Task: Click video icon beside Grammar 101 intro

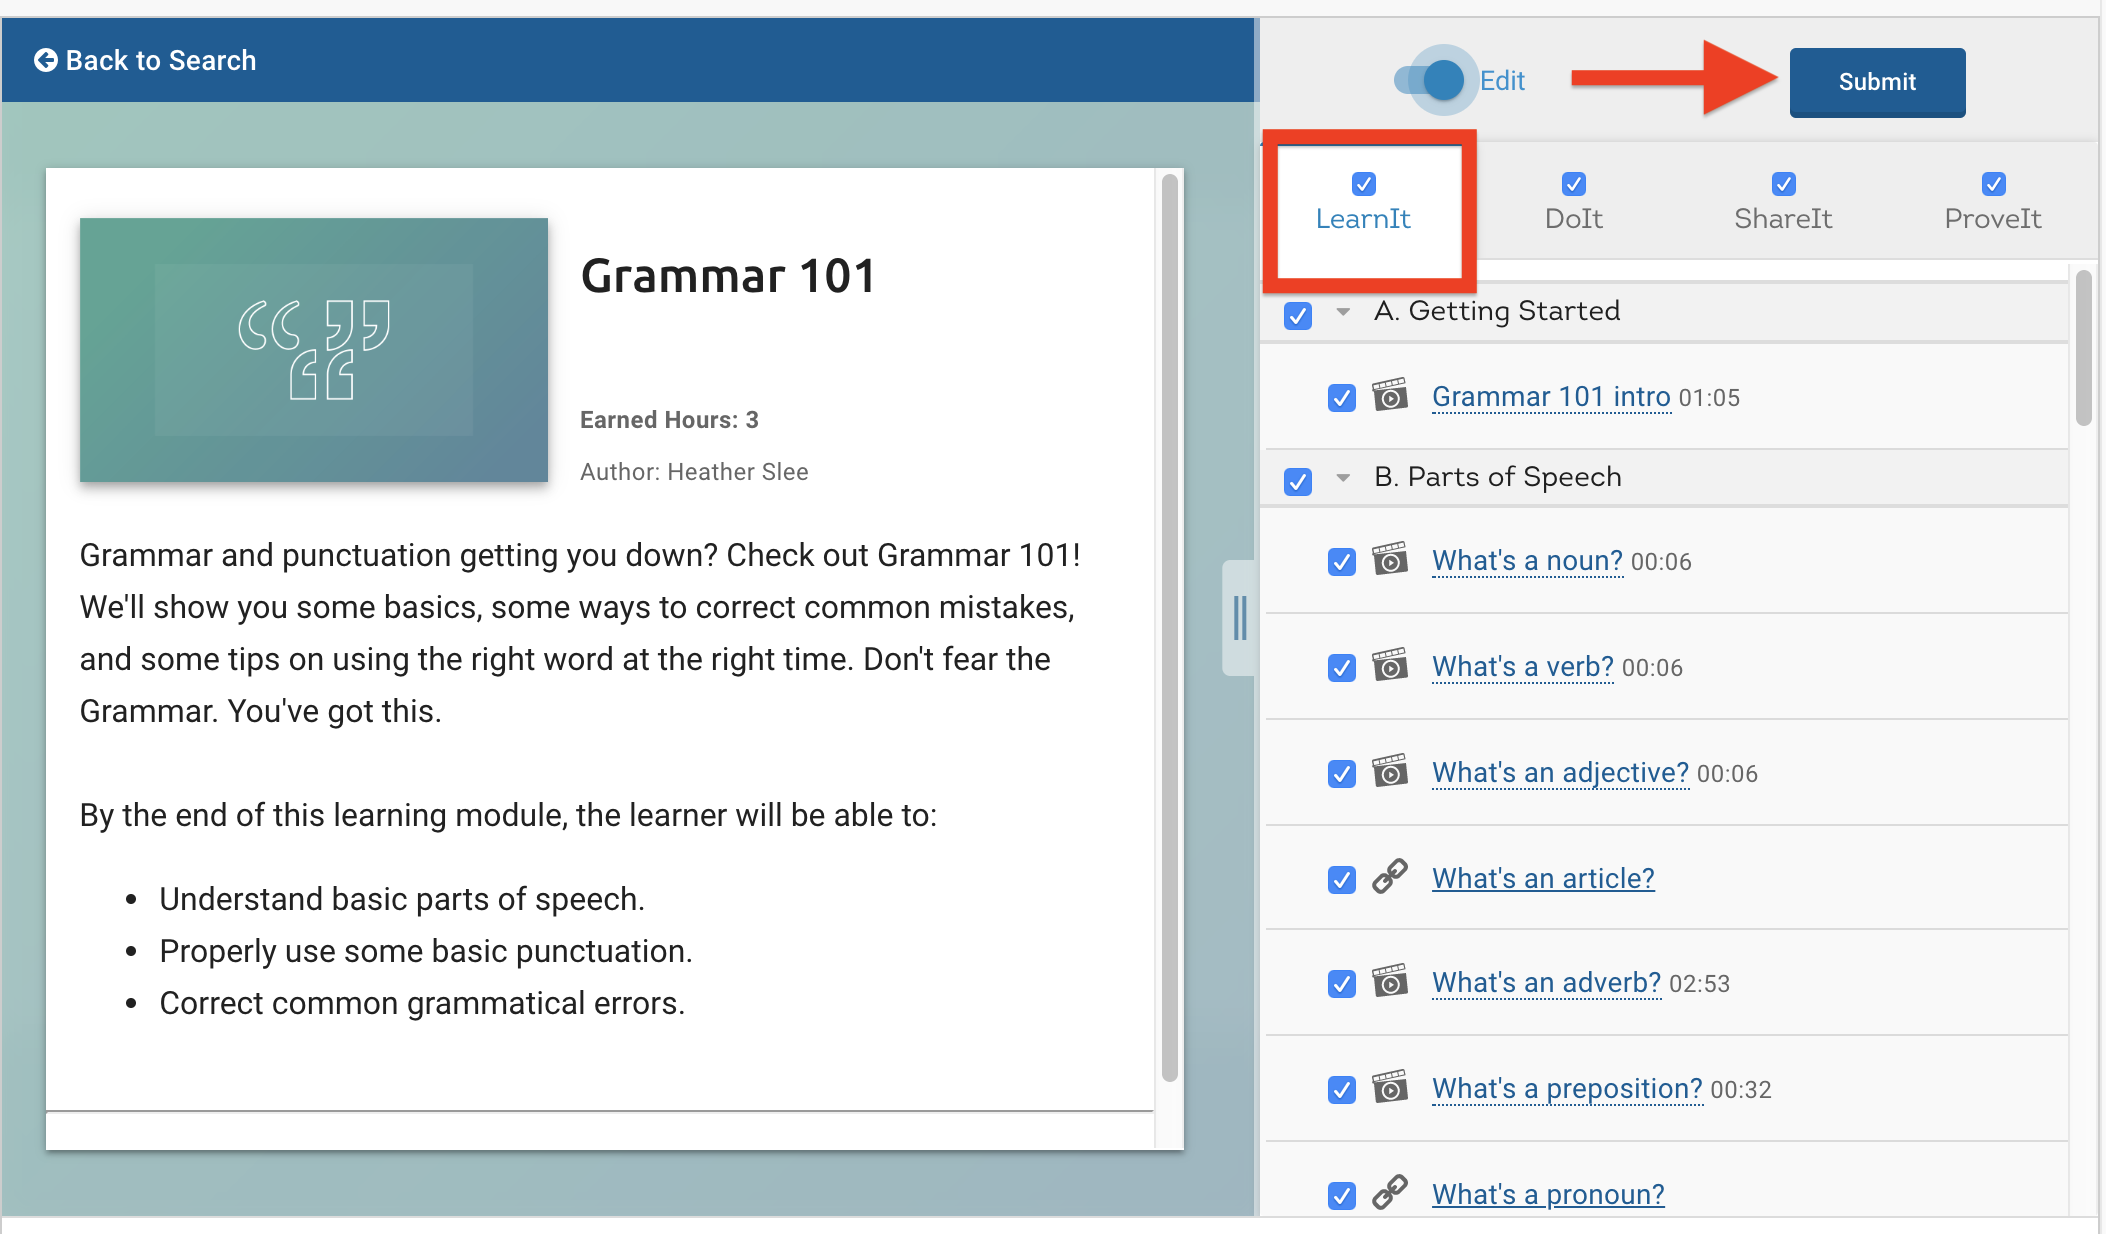Action: point(1389,396)
